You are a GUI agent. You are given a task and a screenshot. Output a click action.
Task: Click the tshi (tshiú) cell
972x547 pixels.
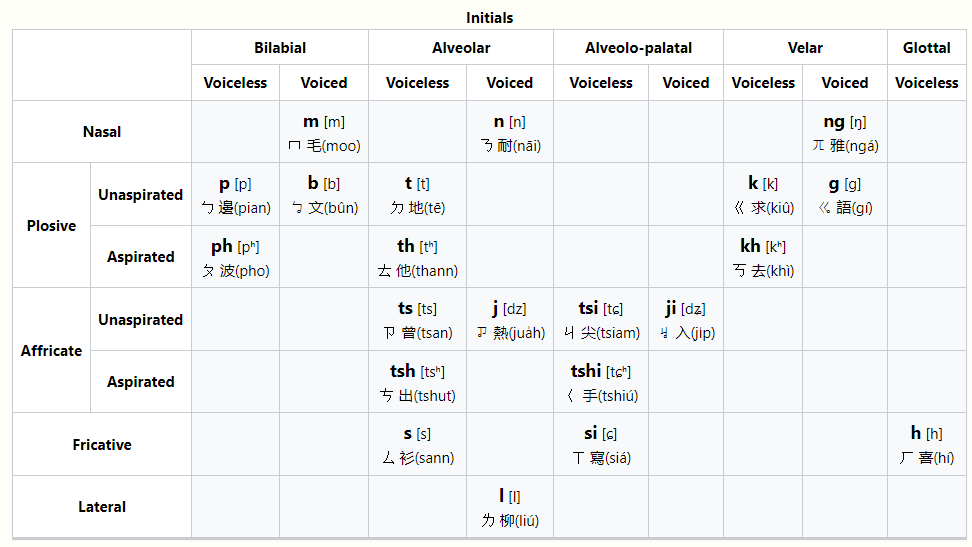click(x=600, y=382)
